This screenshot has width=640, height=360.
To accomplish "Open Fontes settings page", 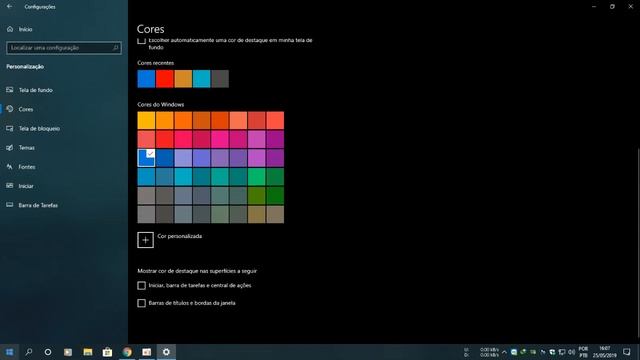I will tap(21, 167).
